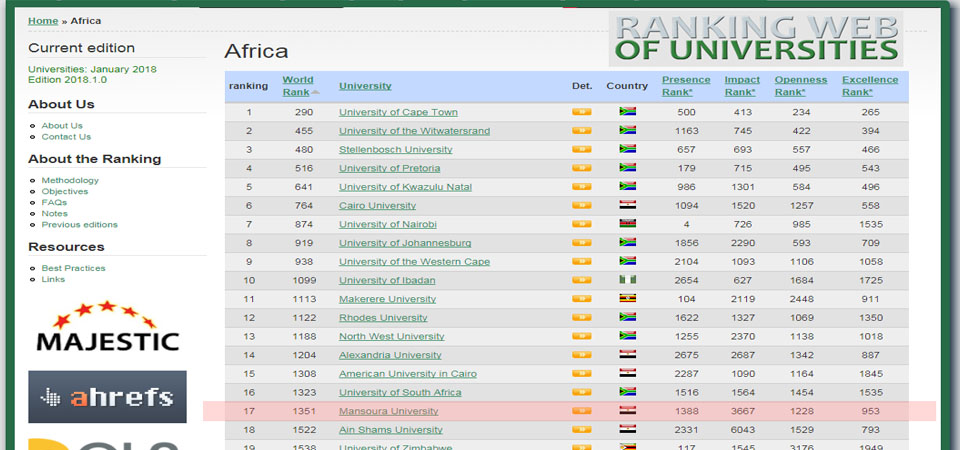Viewport: 960px width, 450px height.
Task: Open details icon for Makerere University
Action: point(582,299)
